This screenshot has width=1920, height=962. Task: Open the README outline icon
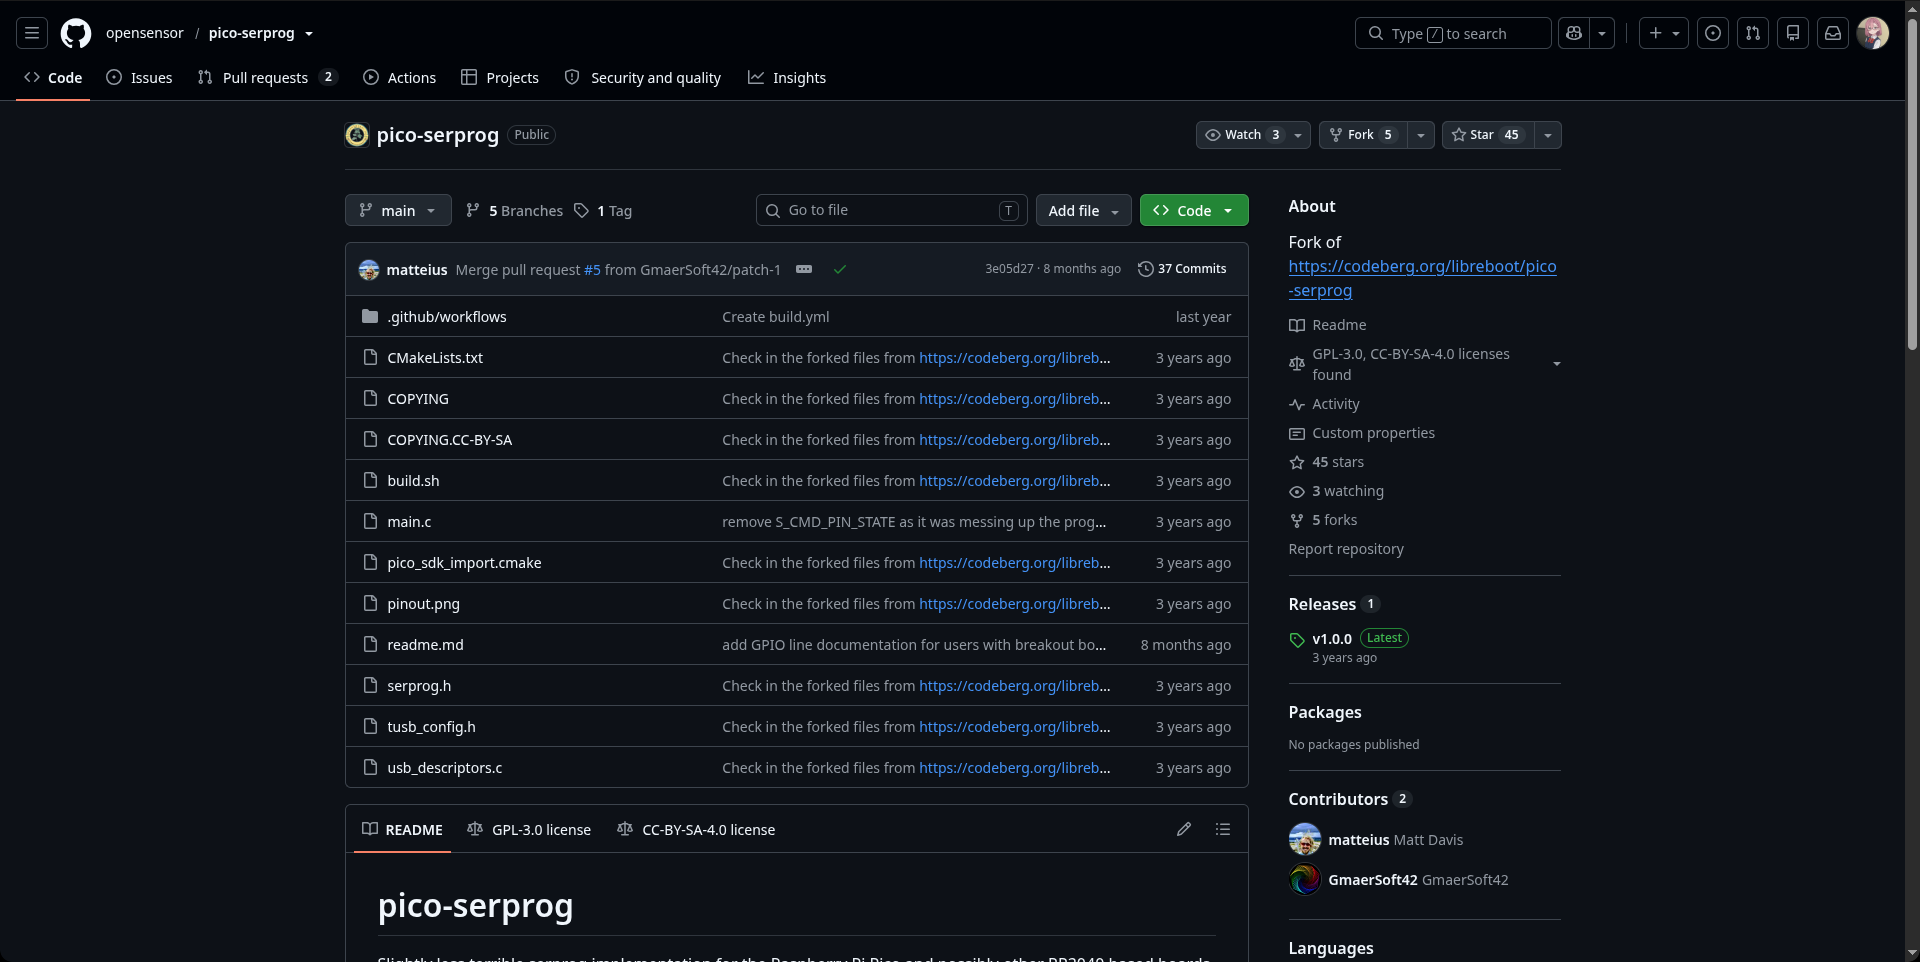(x=1223, y=829)
